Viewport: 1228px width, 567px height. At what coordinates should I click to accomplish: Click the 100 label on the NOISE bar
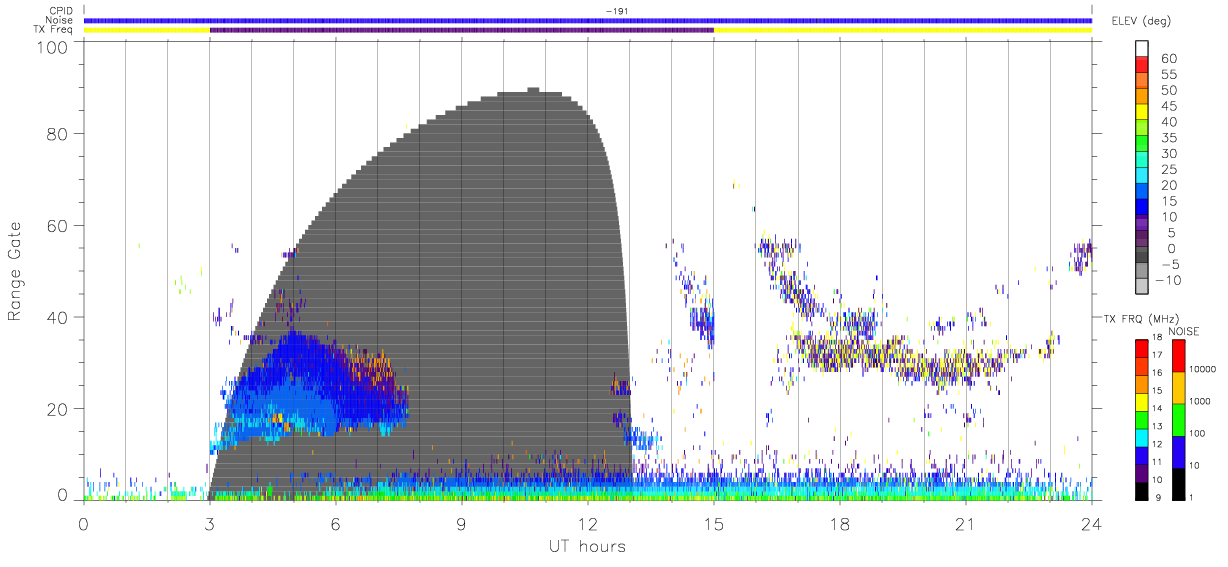(1198, 433)
